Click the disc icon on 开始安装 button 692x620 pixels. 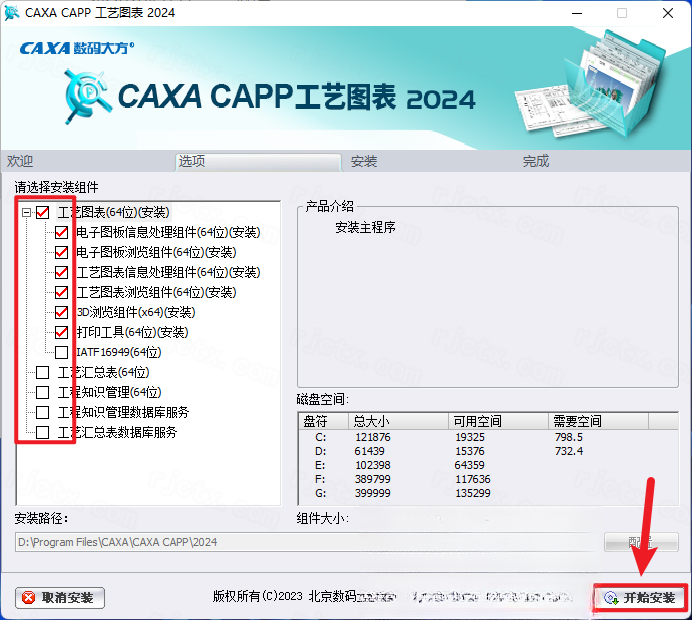611,598
